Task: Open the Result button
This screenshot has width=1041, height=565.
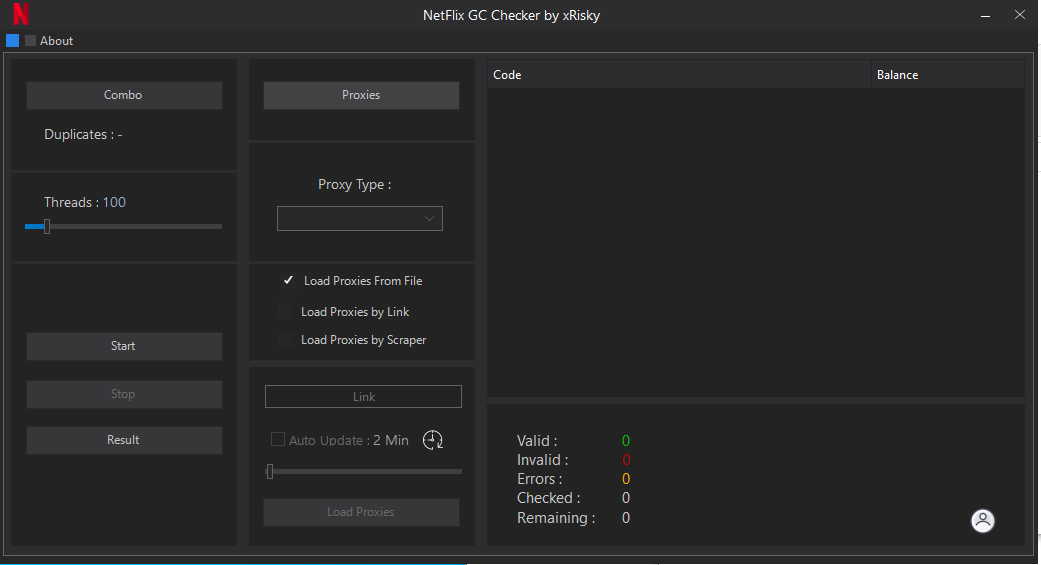Action: [x=124, y=440]
